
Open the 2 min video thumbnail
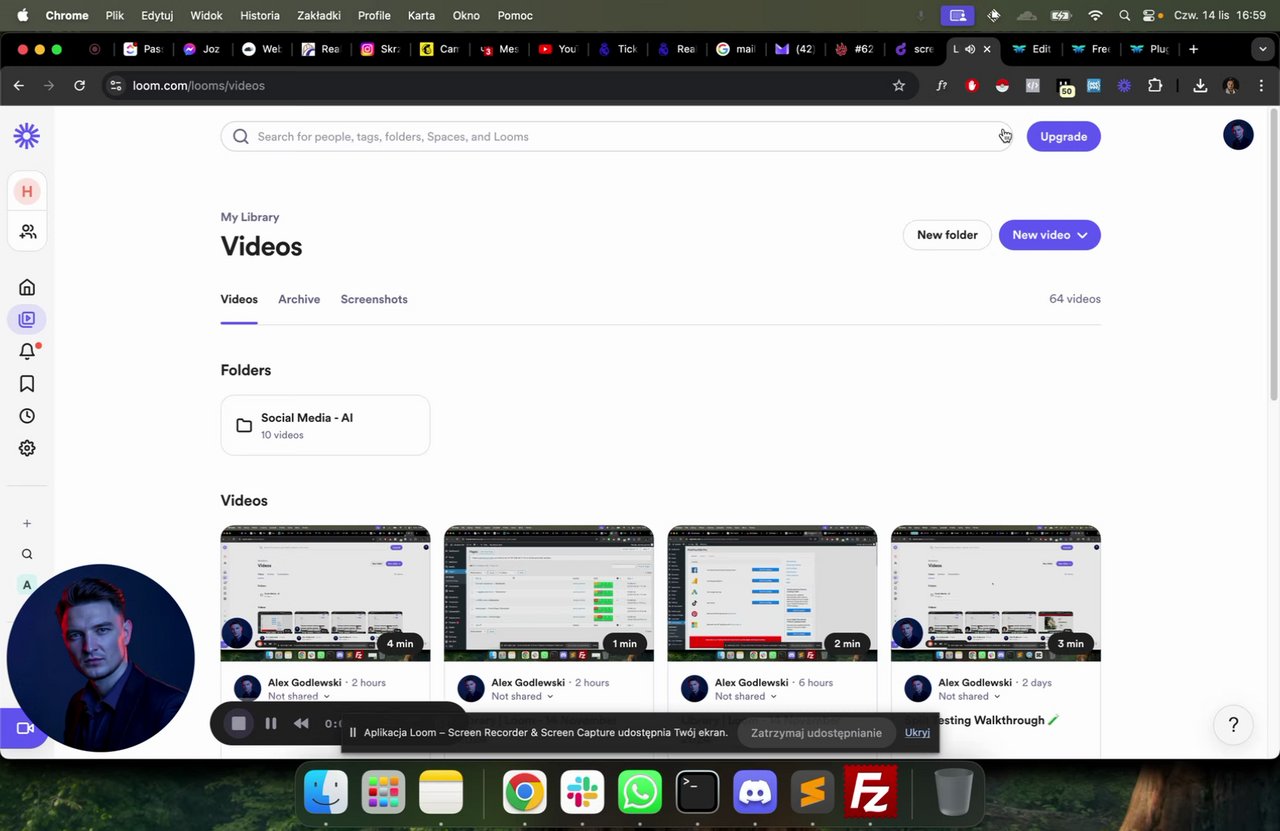tap(772, 593)
